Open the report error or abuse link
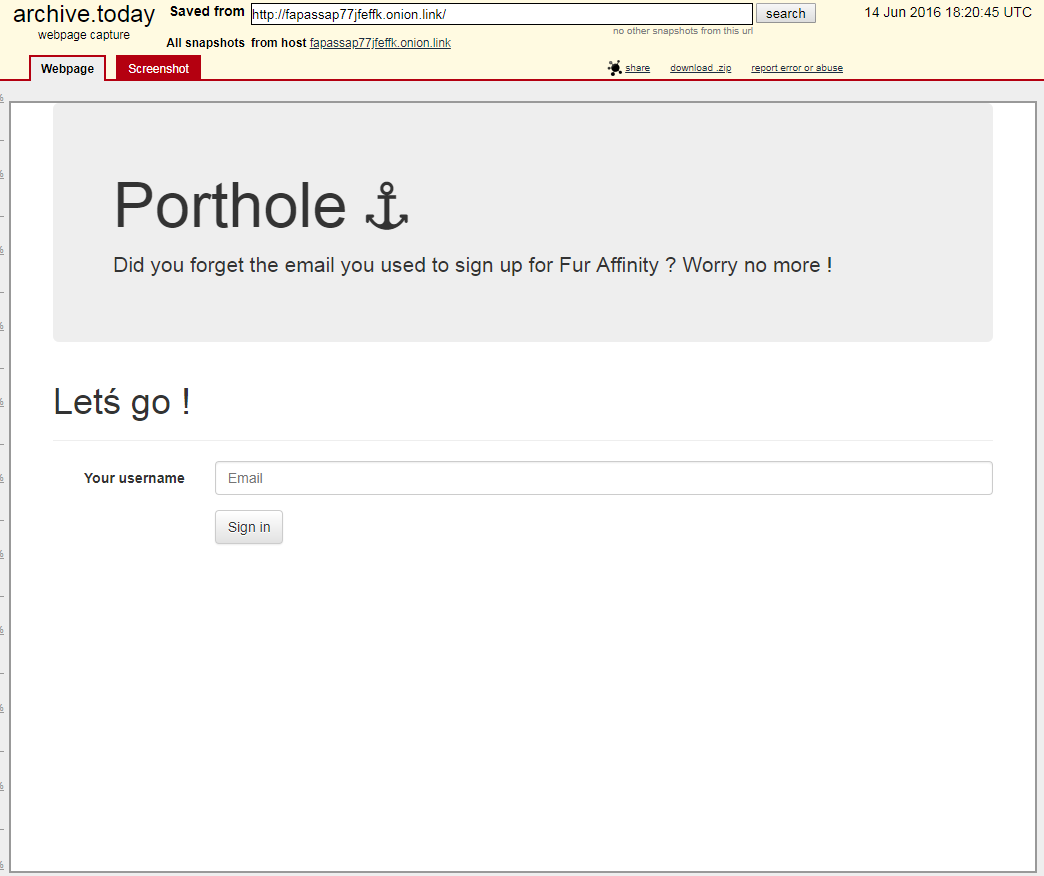Image resolution: width=1044 pixels, height=876 pixels. [x=797, y=68]
